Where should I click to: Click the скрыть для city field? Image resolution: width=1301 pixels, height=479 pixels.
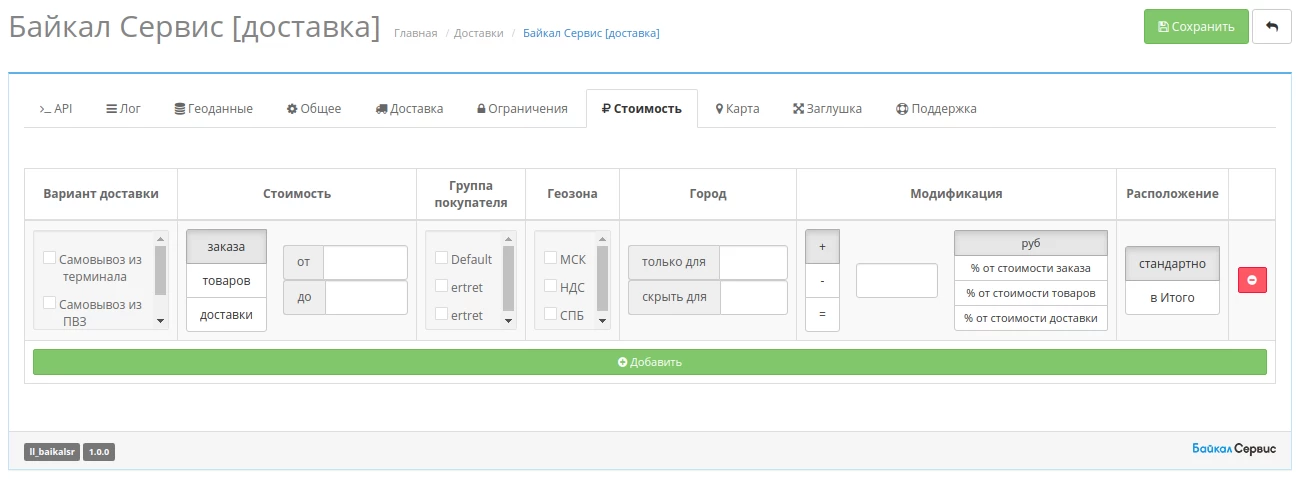click(753, 297)
